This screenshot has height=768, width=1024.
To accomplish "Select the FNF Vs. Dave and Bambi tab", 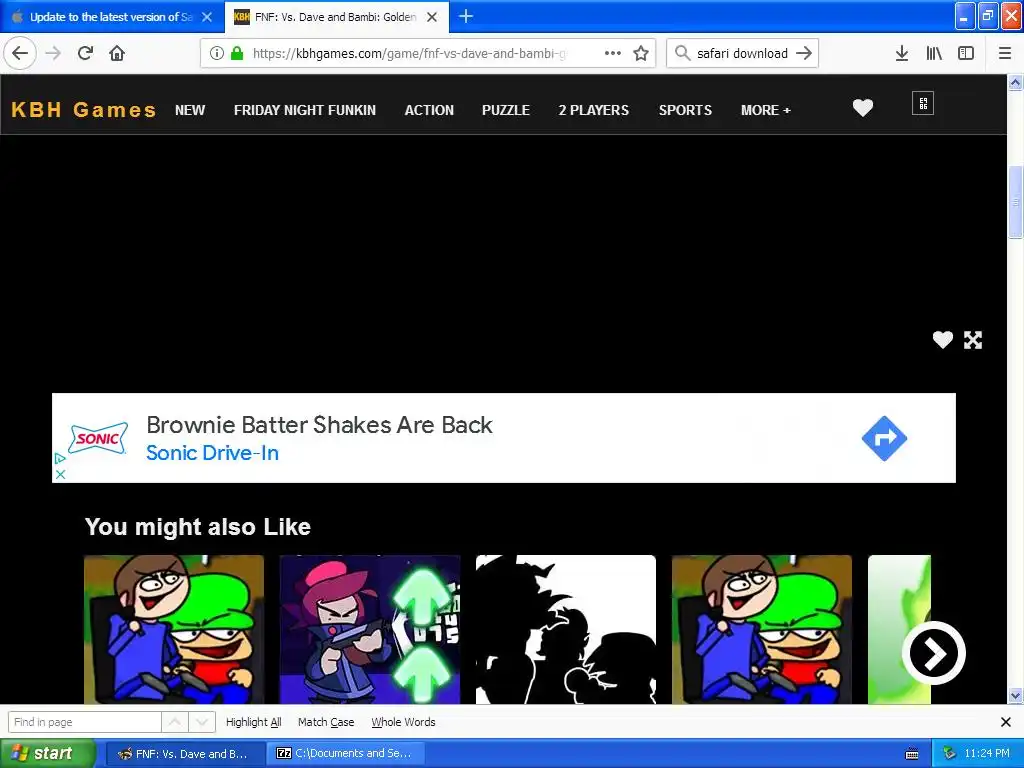I will tap(335, 17).
